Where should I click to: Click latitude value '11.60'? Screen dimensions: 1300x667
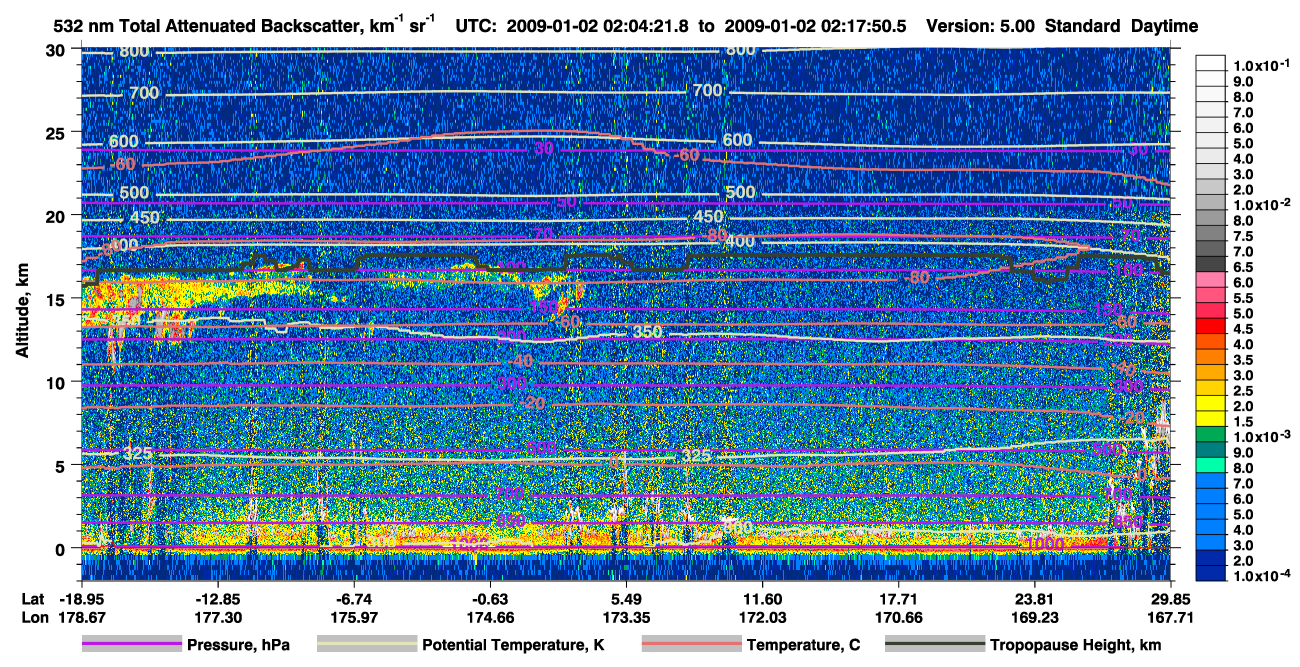click(x=763, y=598)
